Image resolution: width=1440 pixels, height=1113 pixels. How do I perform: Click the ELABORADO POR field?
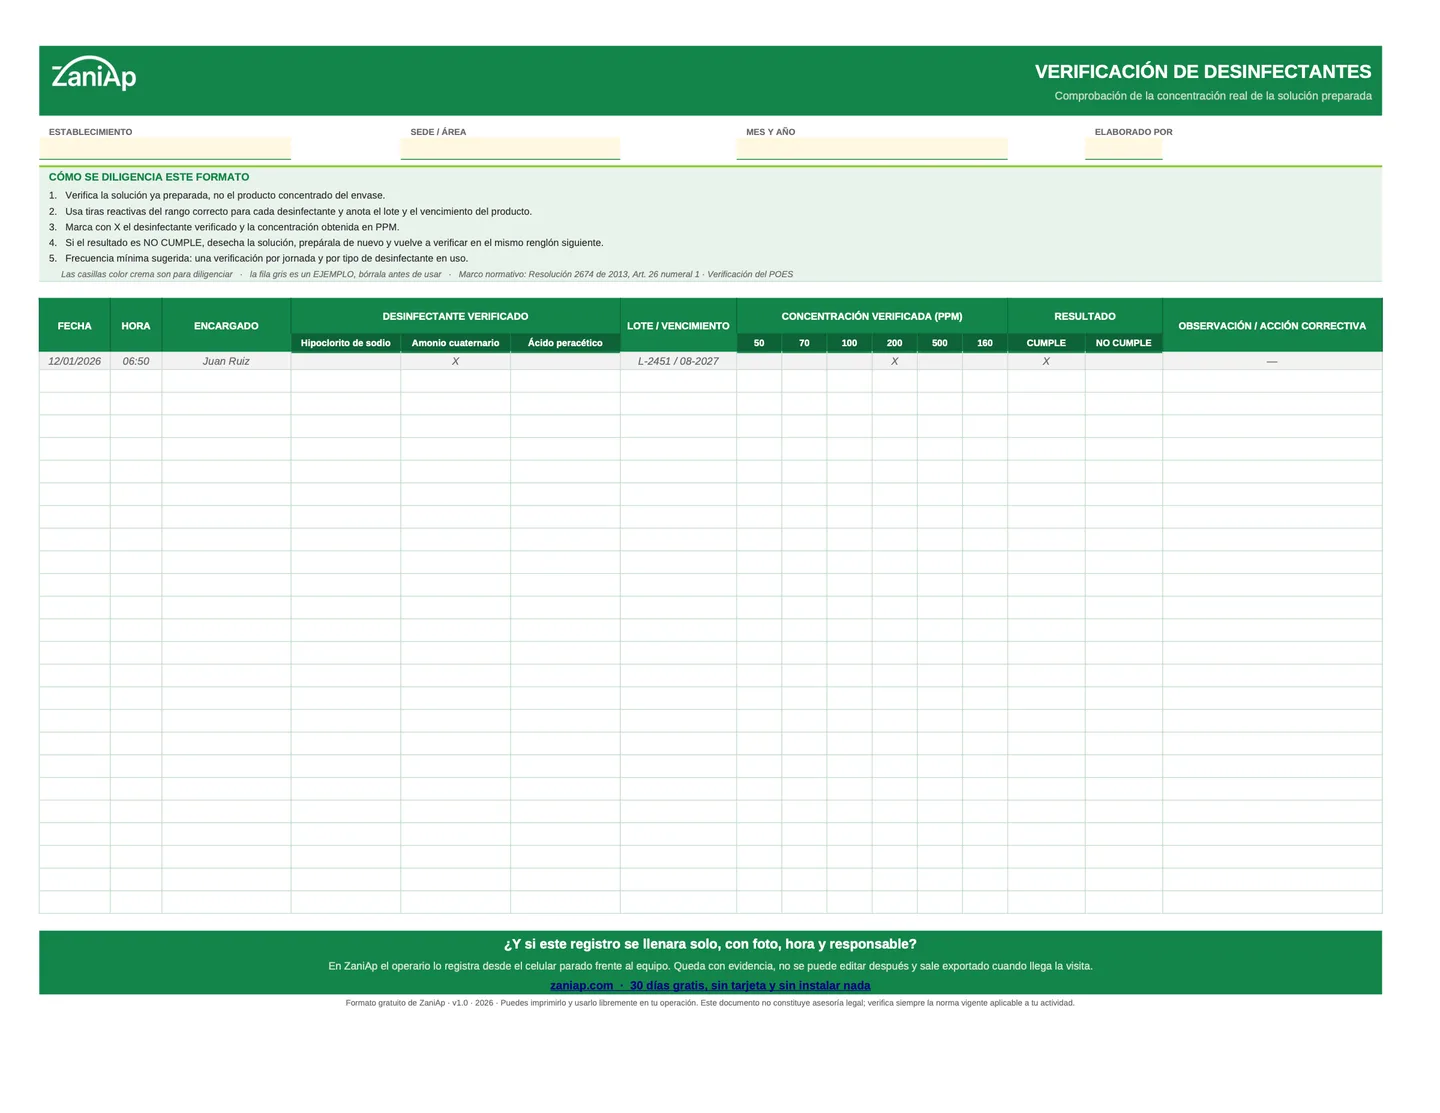tap(1124, 148)
